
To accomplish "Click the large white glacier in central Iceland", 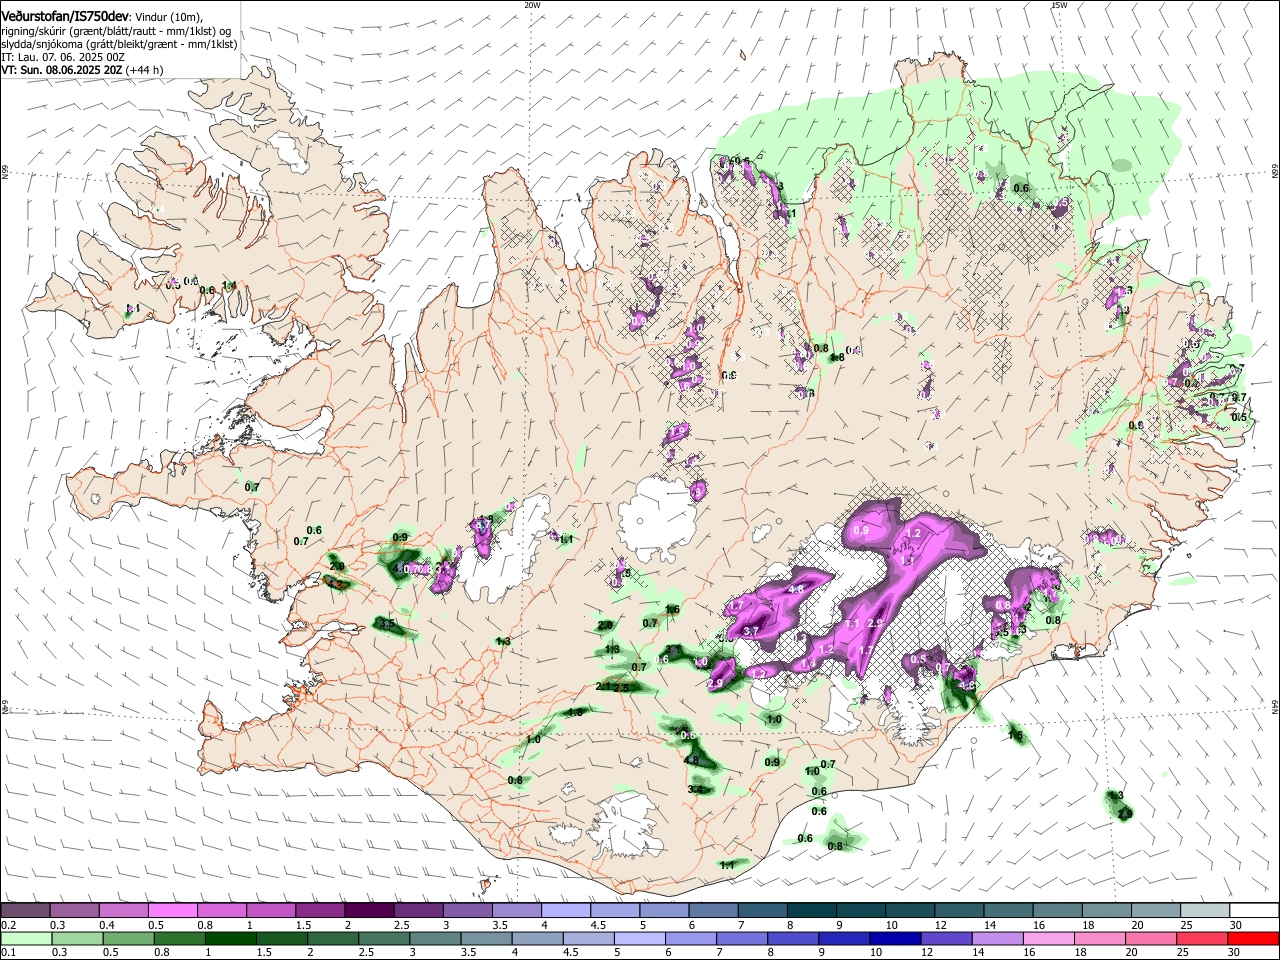I will (x=657, y=517).
